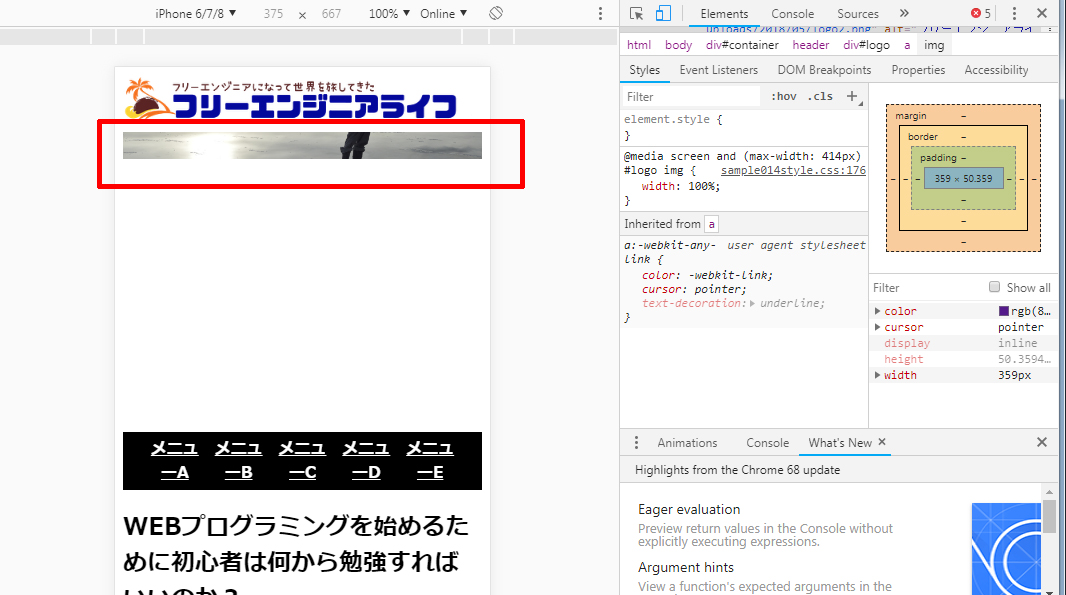Click the purple color swatch in computed styles
The width and height of the screenshot is (1066, 595).
[1004, 311]
